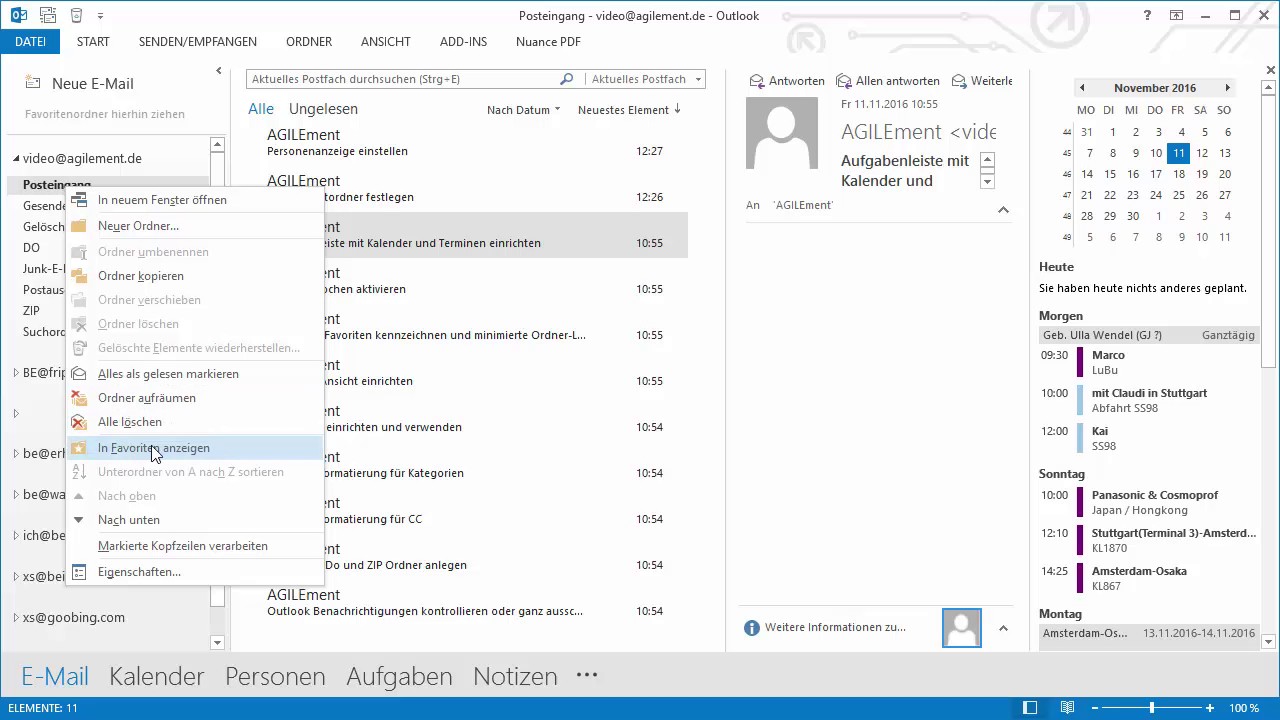Select November 11 in the mini calendar
Image resolution: width=1280 pixels, height=720 pixels.
1179,153
